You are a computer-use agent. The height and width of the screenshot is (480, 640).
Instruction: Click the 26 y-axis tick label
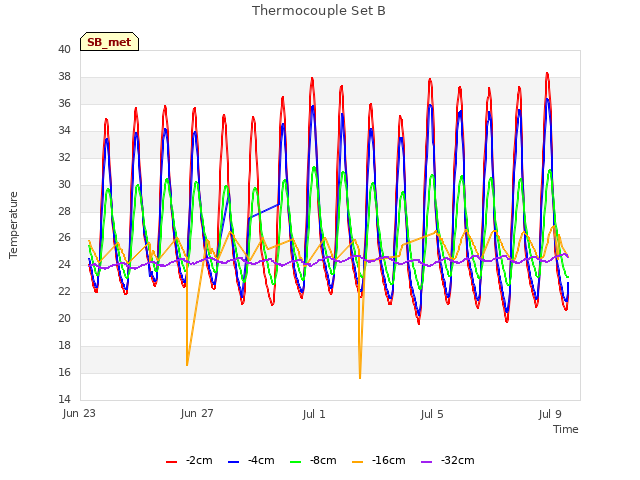click(x=64, y=237)
